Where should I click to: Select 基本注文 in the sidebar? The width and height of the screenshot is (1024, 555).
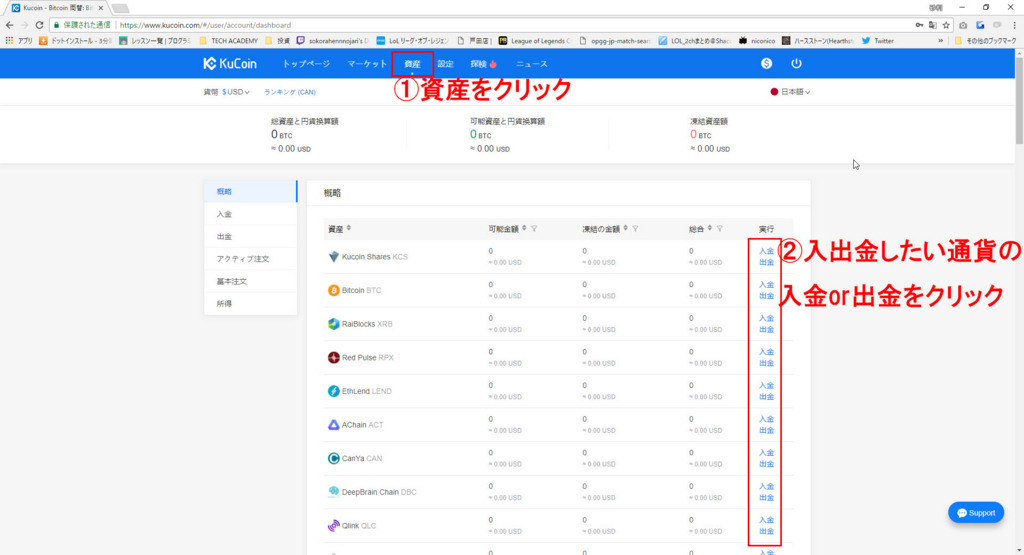pyautogui.click(x=251, y=281)
